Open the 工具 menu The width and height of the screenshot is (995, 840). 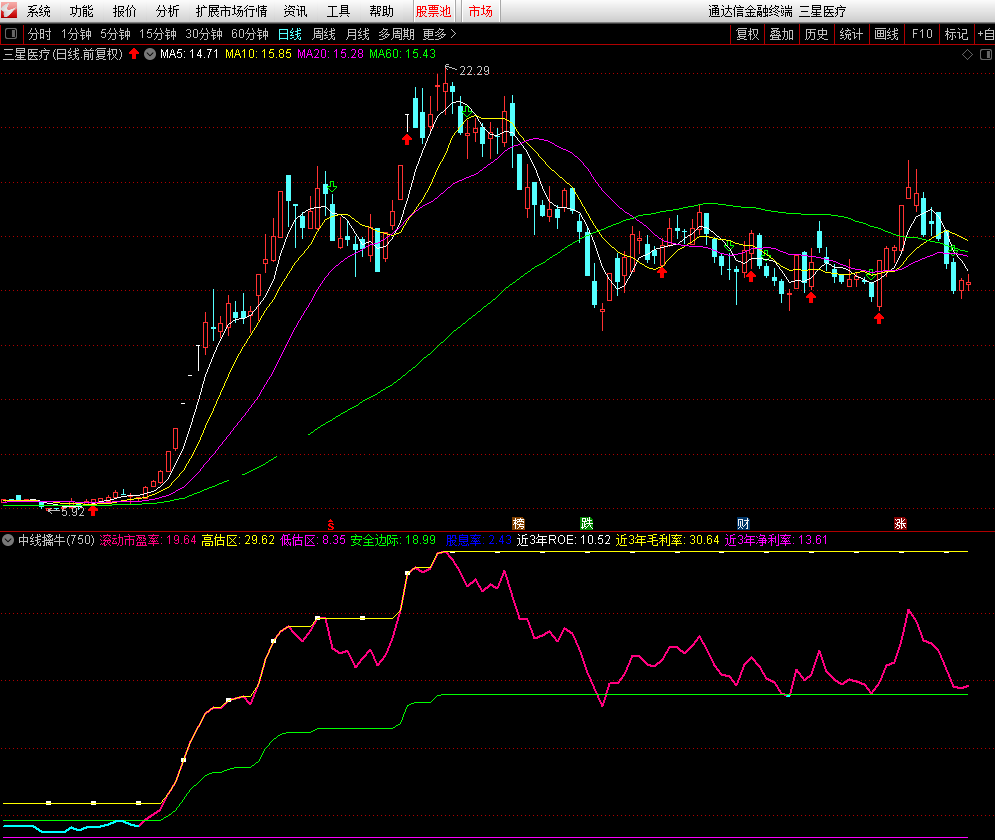click(338, 11)
